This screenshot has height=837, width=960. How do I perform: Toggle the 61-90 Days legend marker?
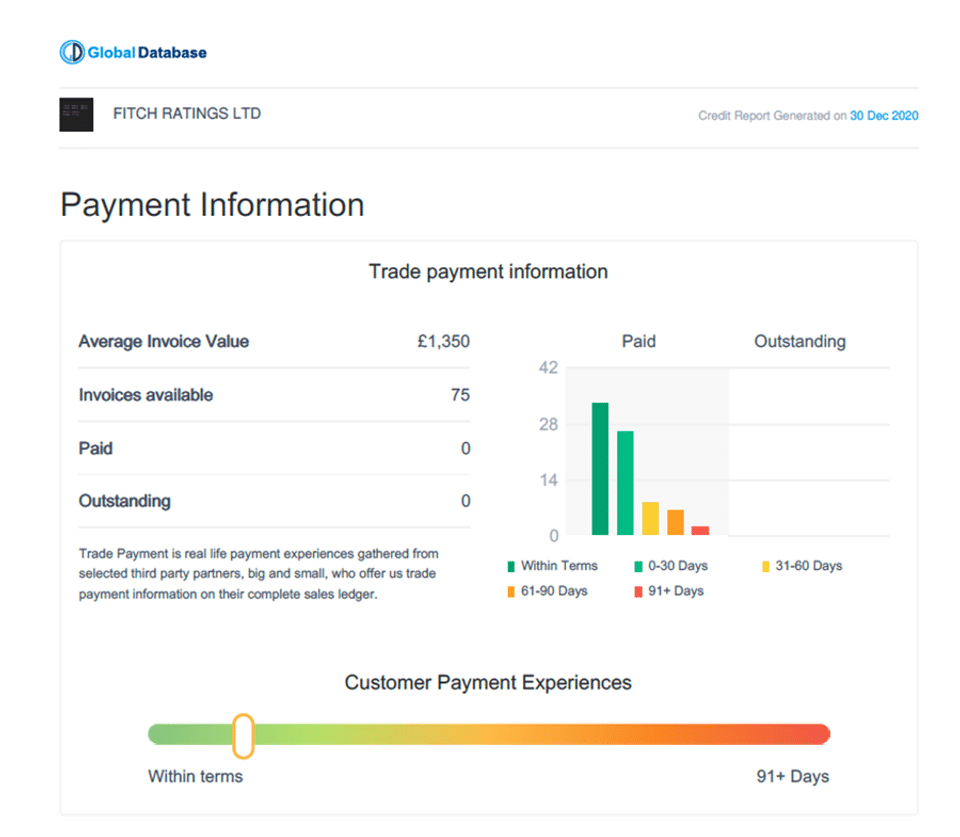[x=511, y=592]
